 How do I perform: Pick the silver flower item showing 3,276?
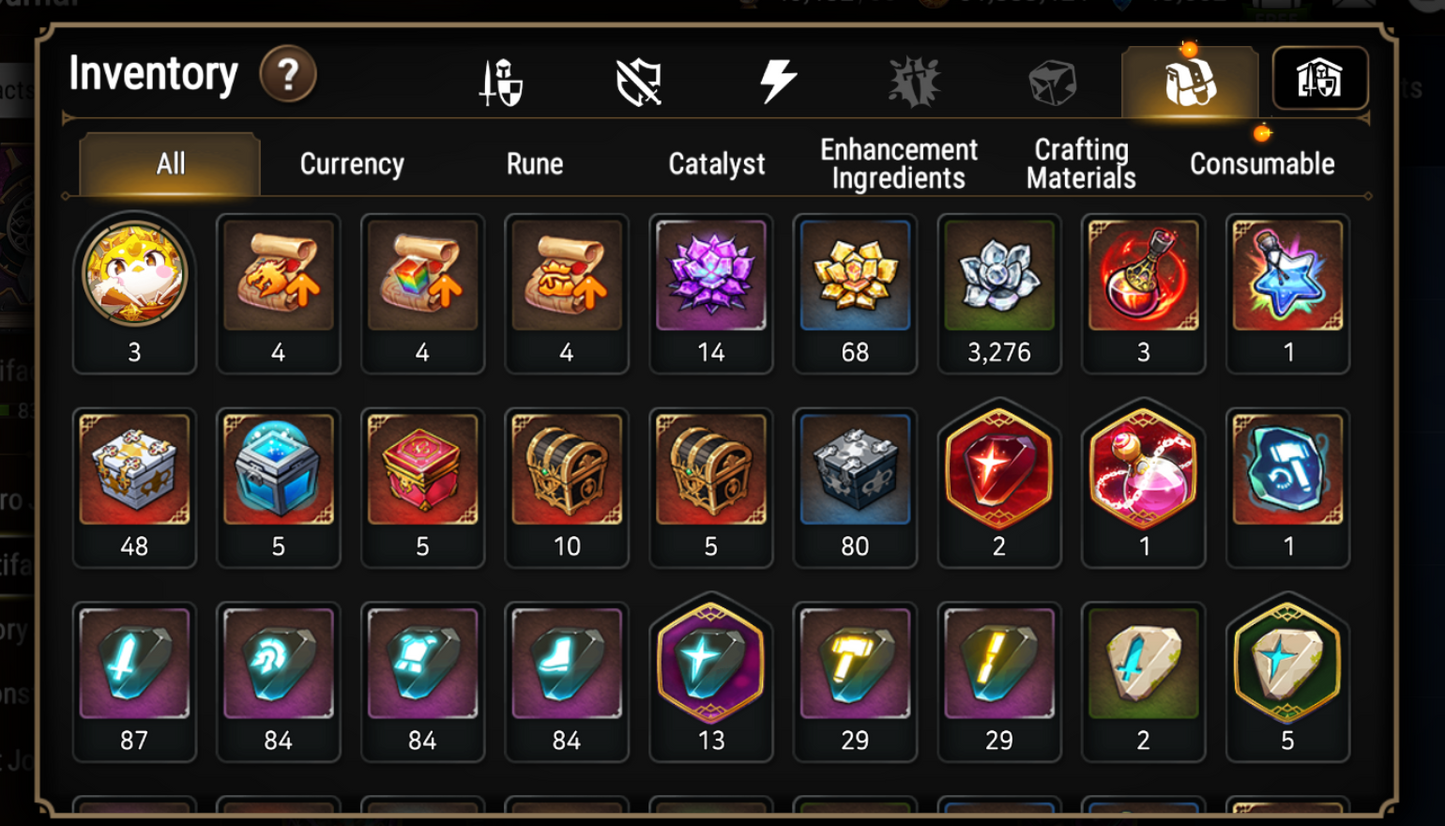[999, 292]
